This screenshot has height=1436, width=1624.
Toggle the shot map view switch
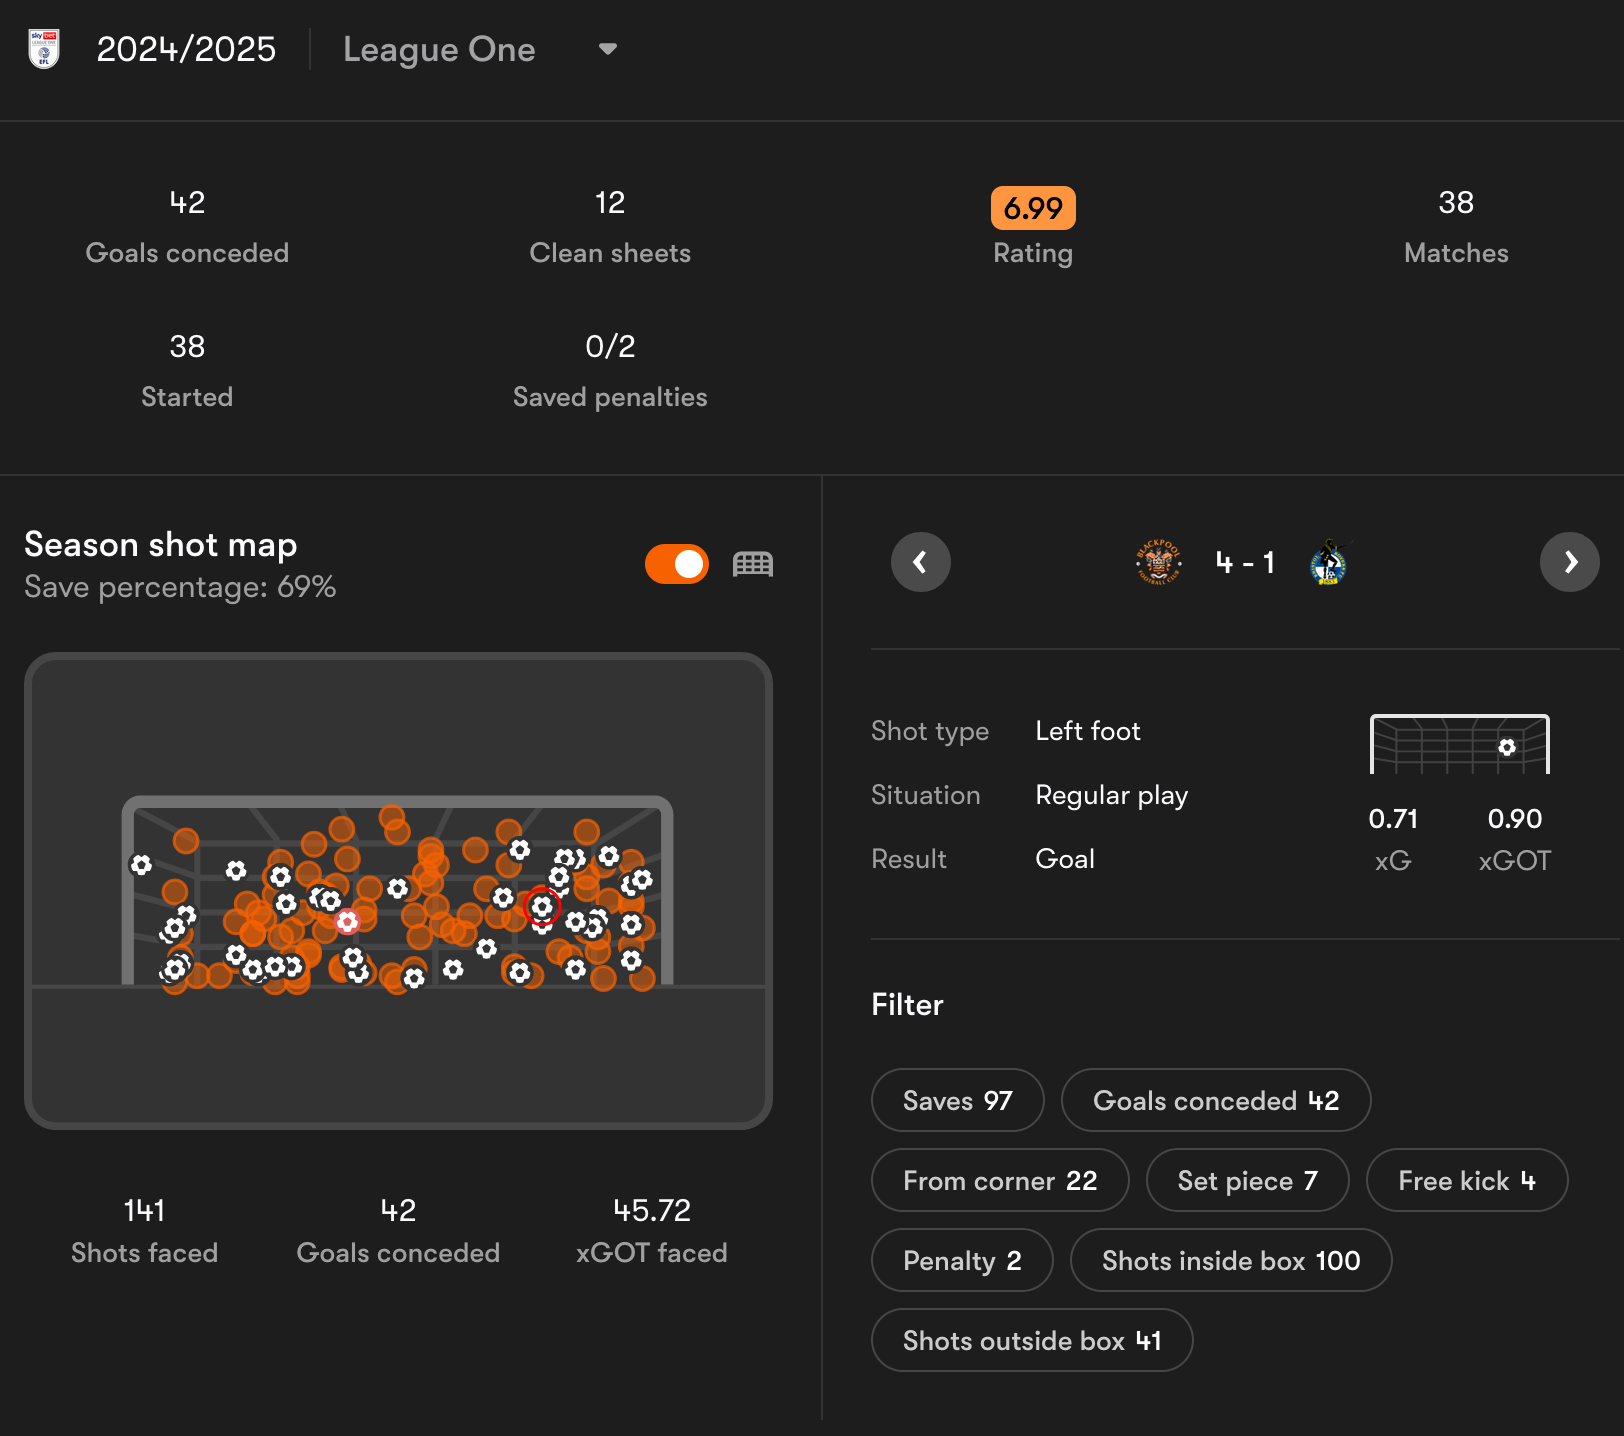point(677,564)
